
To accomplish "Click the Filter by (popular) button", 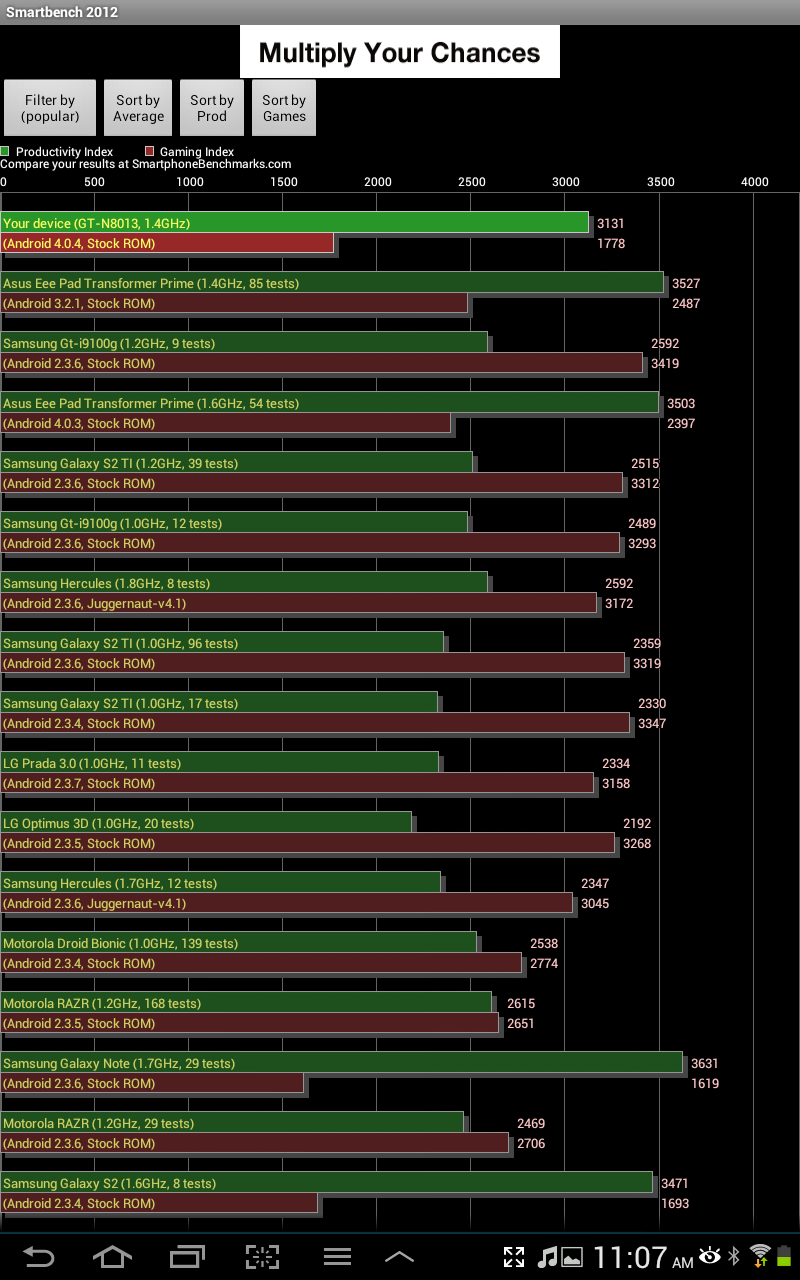I will click(x=50, y=108).
